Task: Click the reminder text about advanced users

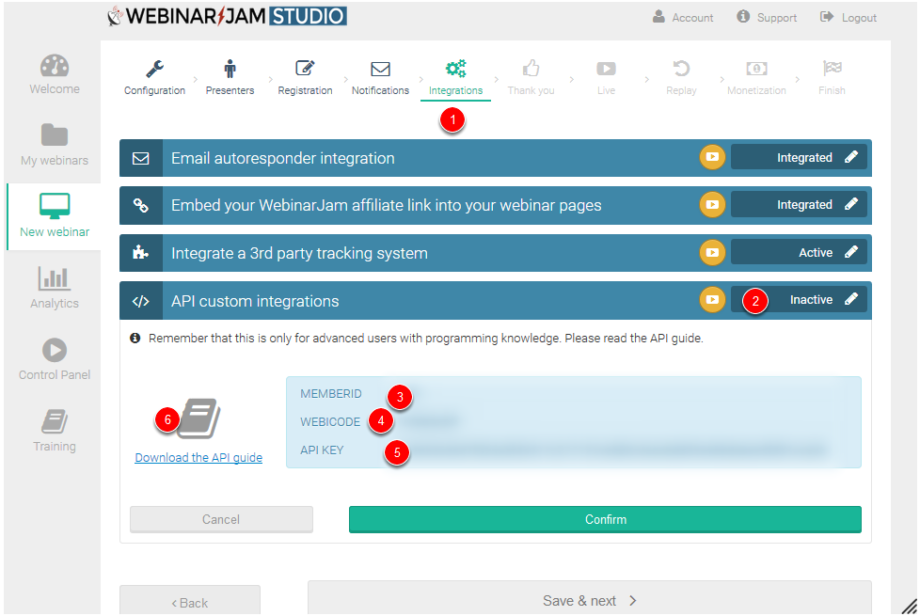Action: point(425,338)
